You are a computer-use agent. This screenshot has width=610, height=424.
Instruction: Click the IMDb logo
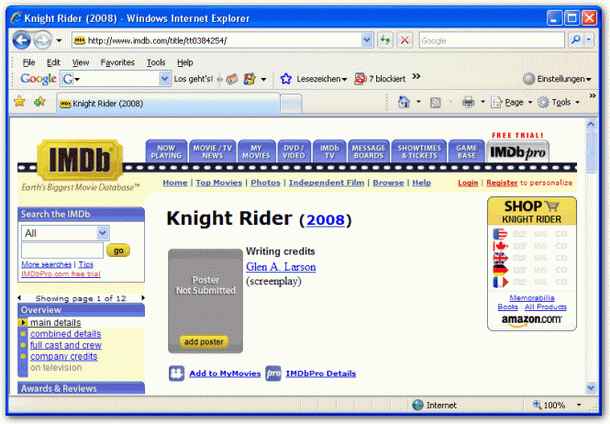click(79, 160)
